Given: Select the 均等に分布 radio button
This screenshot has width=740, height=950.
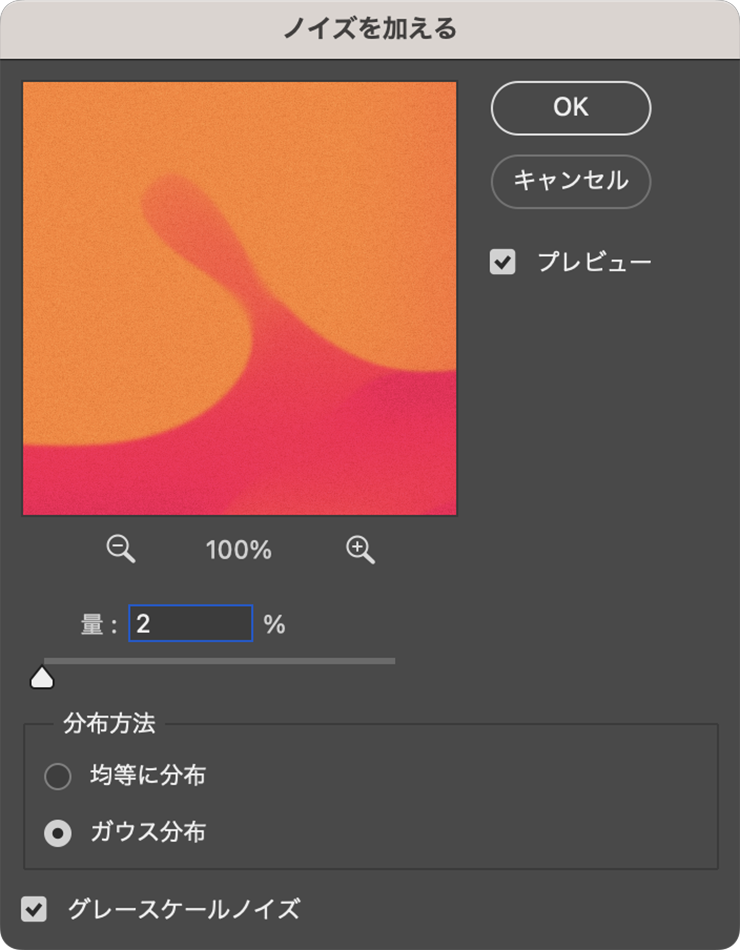Looking at the screenshot, I should coord(58,775).
